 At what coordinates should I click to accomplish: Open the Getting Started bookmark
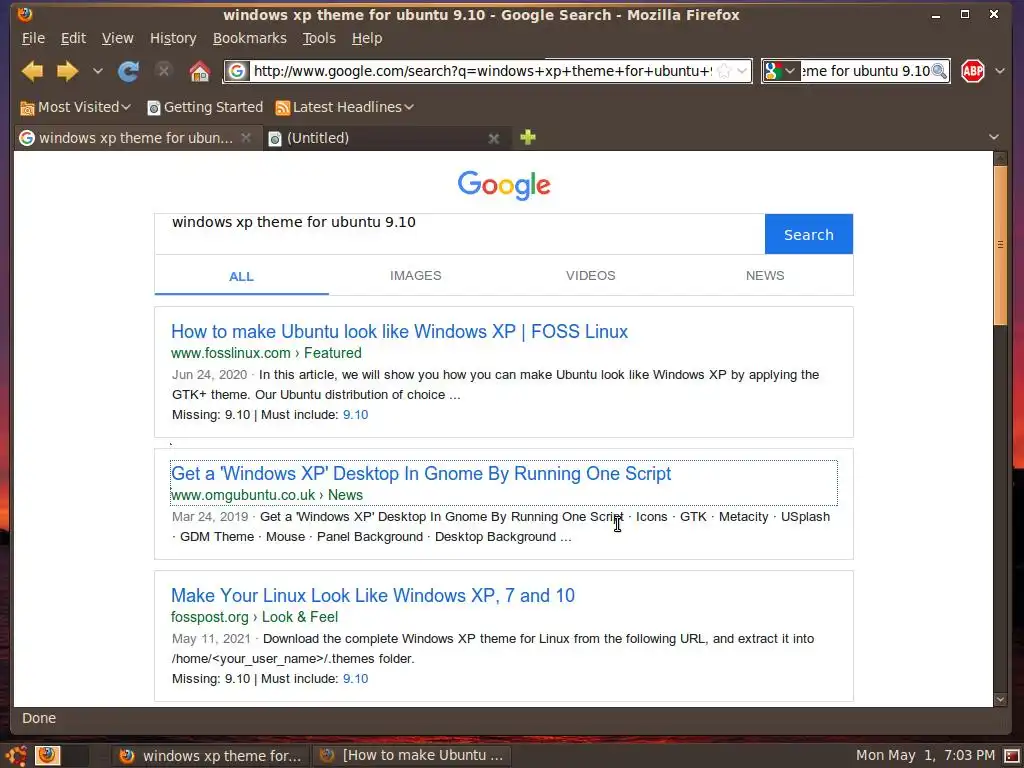tap(204, 107)
